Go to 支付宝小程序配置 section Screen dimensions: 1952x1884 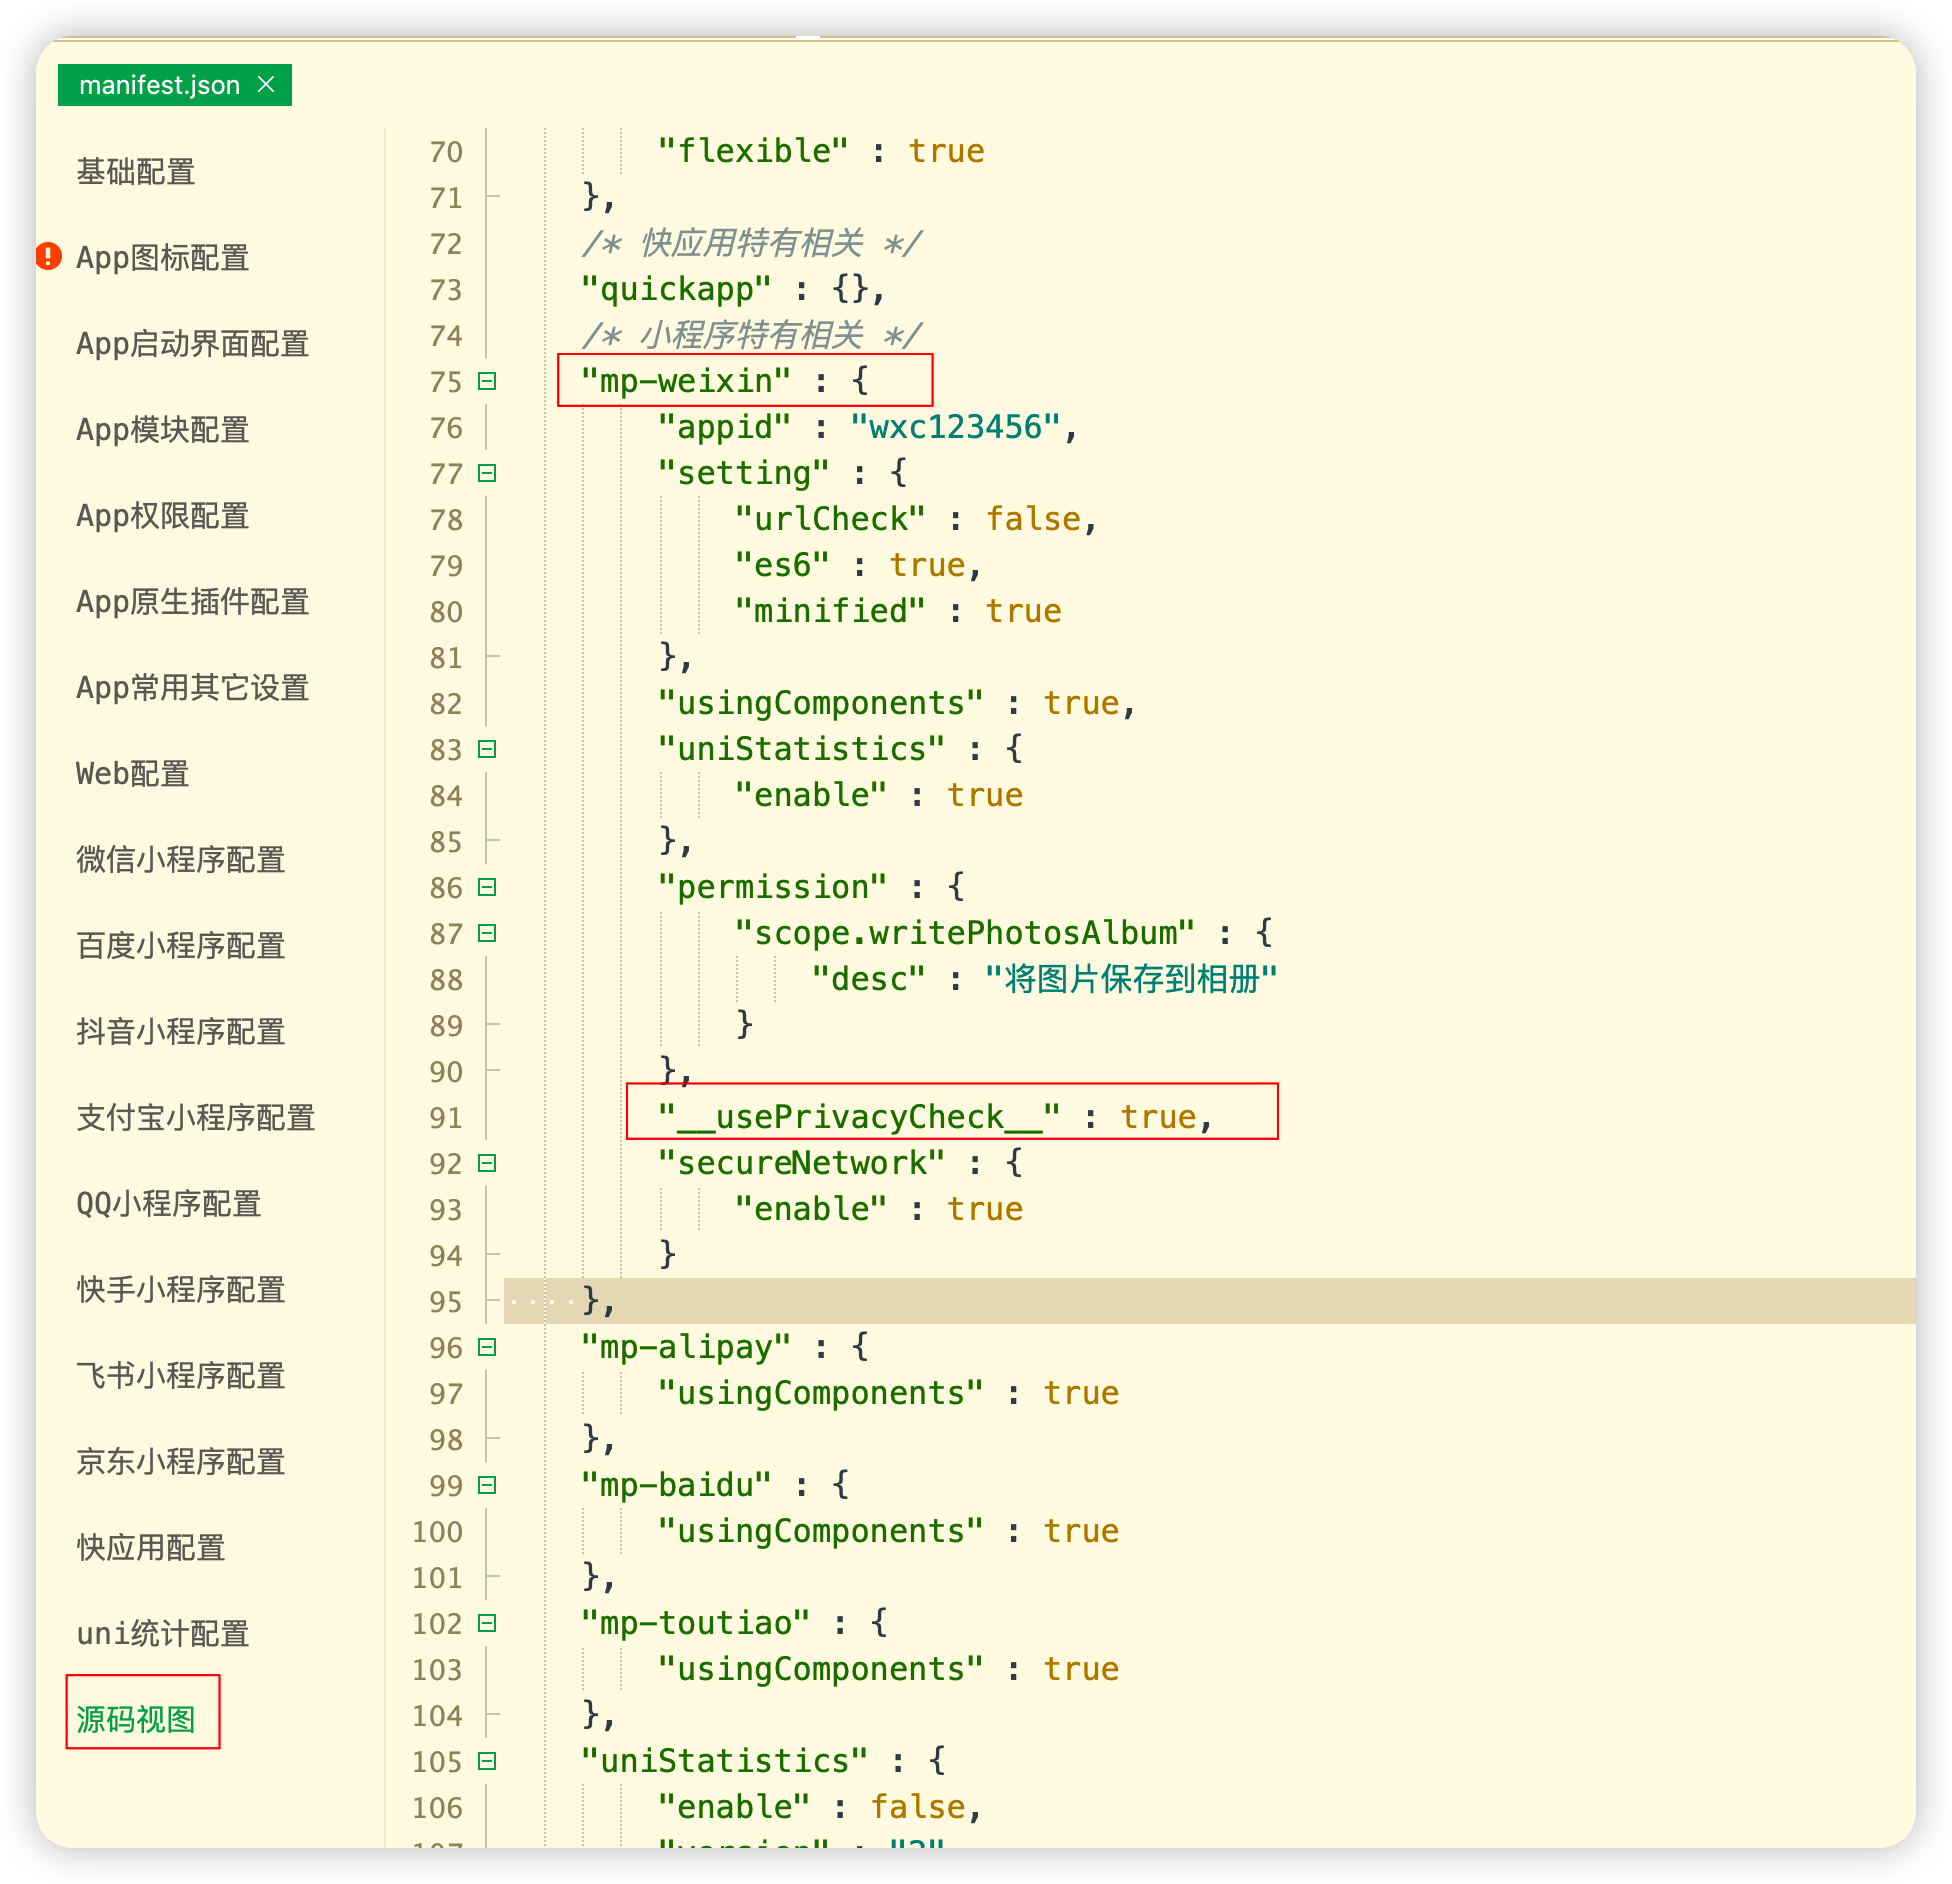(196, 1118)
